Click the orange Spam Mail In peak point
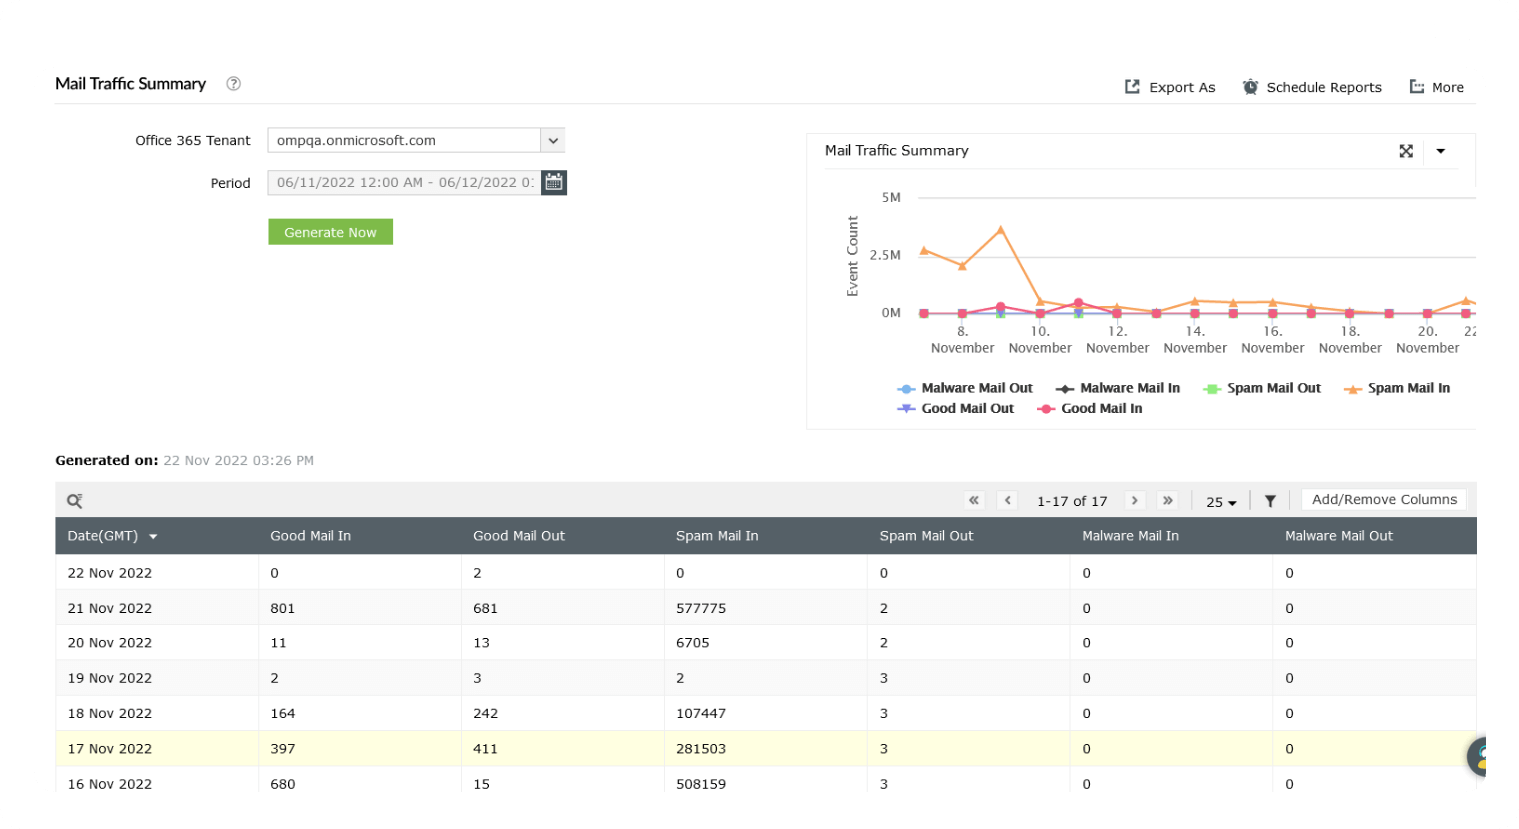This screenshot has height=829, width=1519. point(1001,229)
